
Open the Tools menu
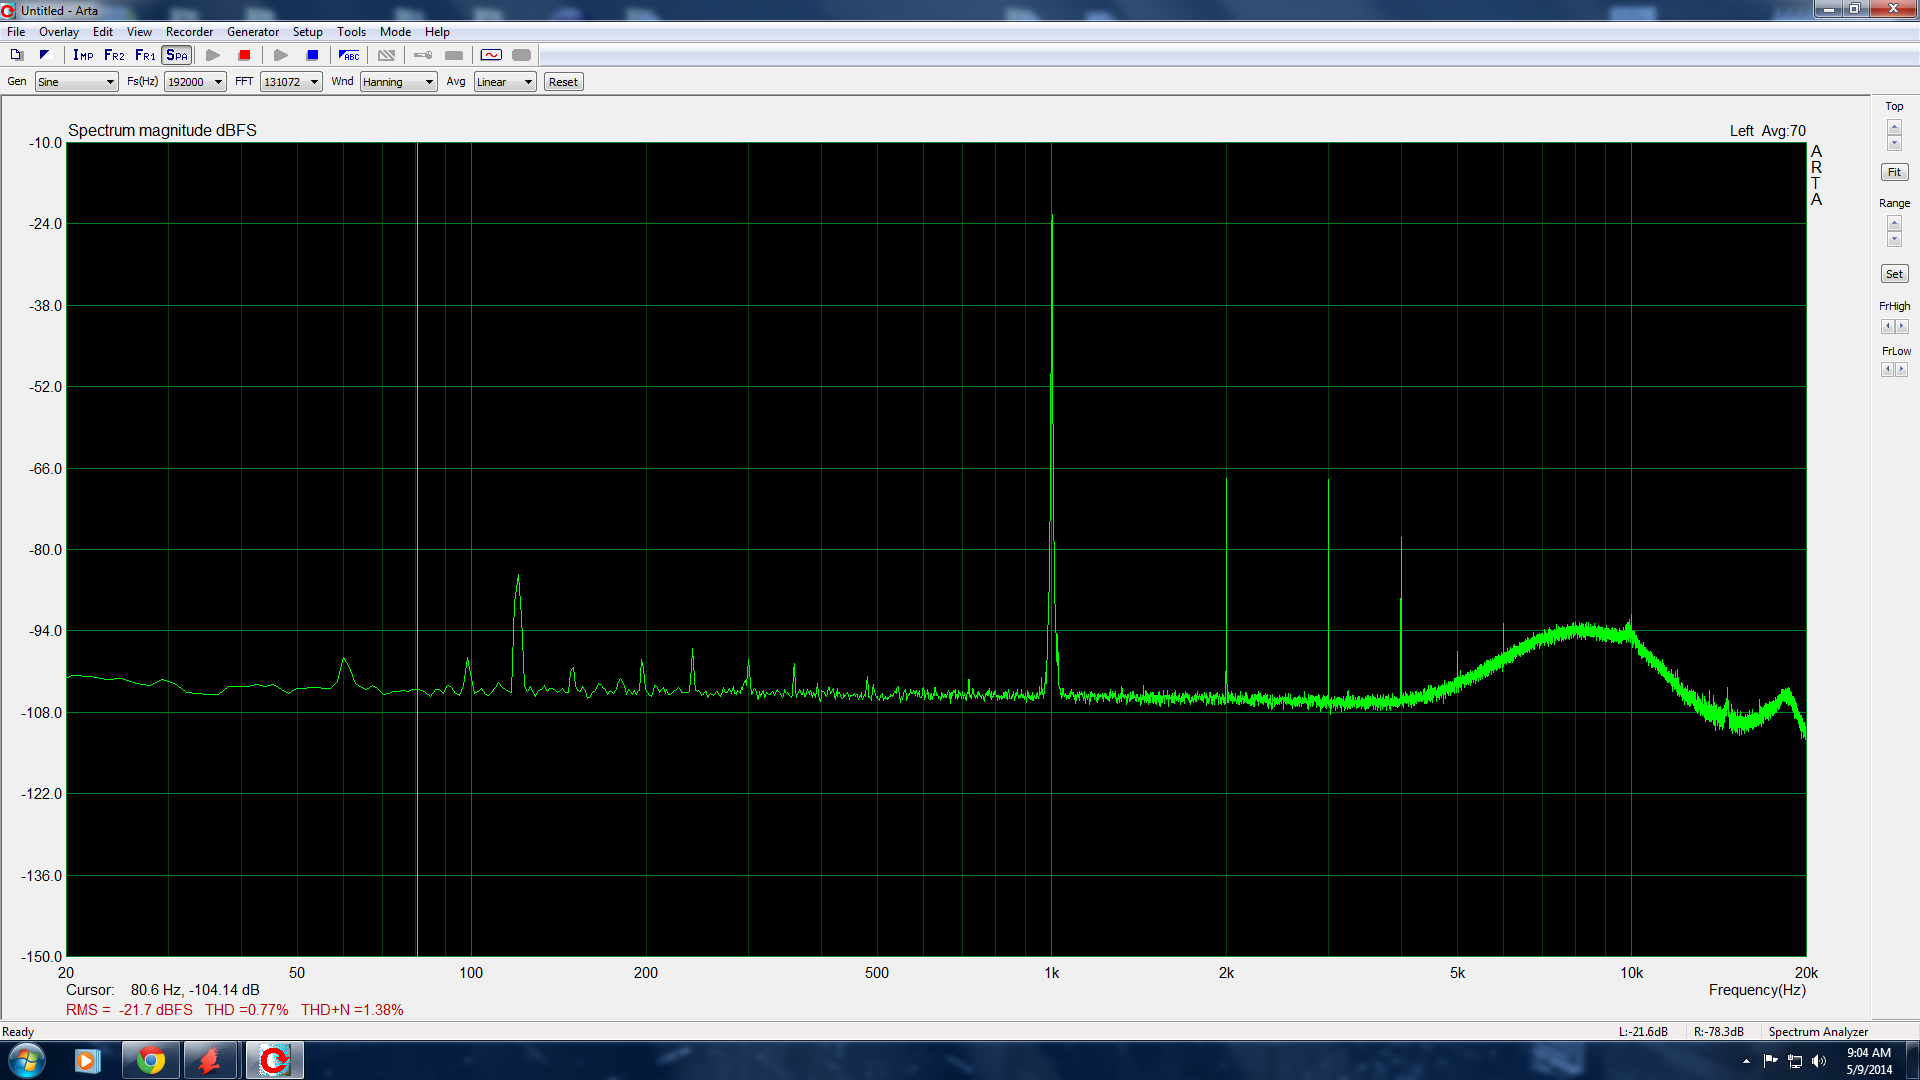point(351,32)
